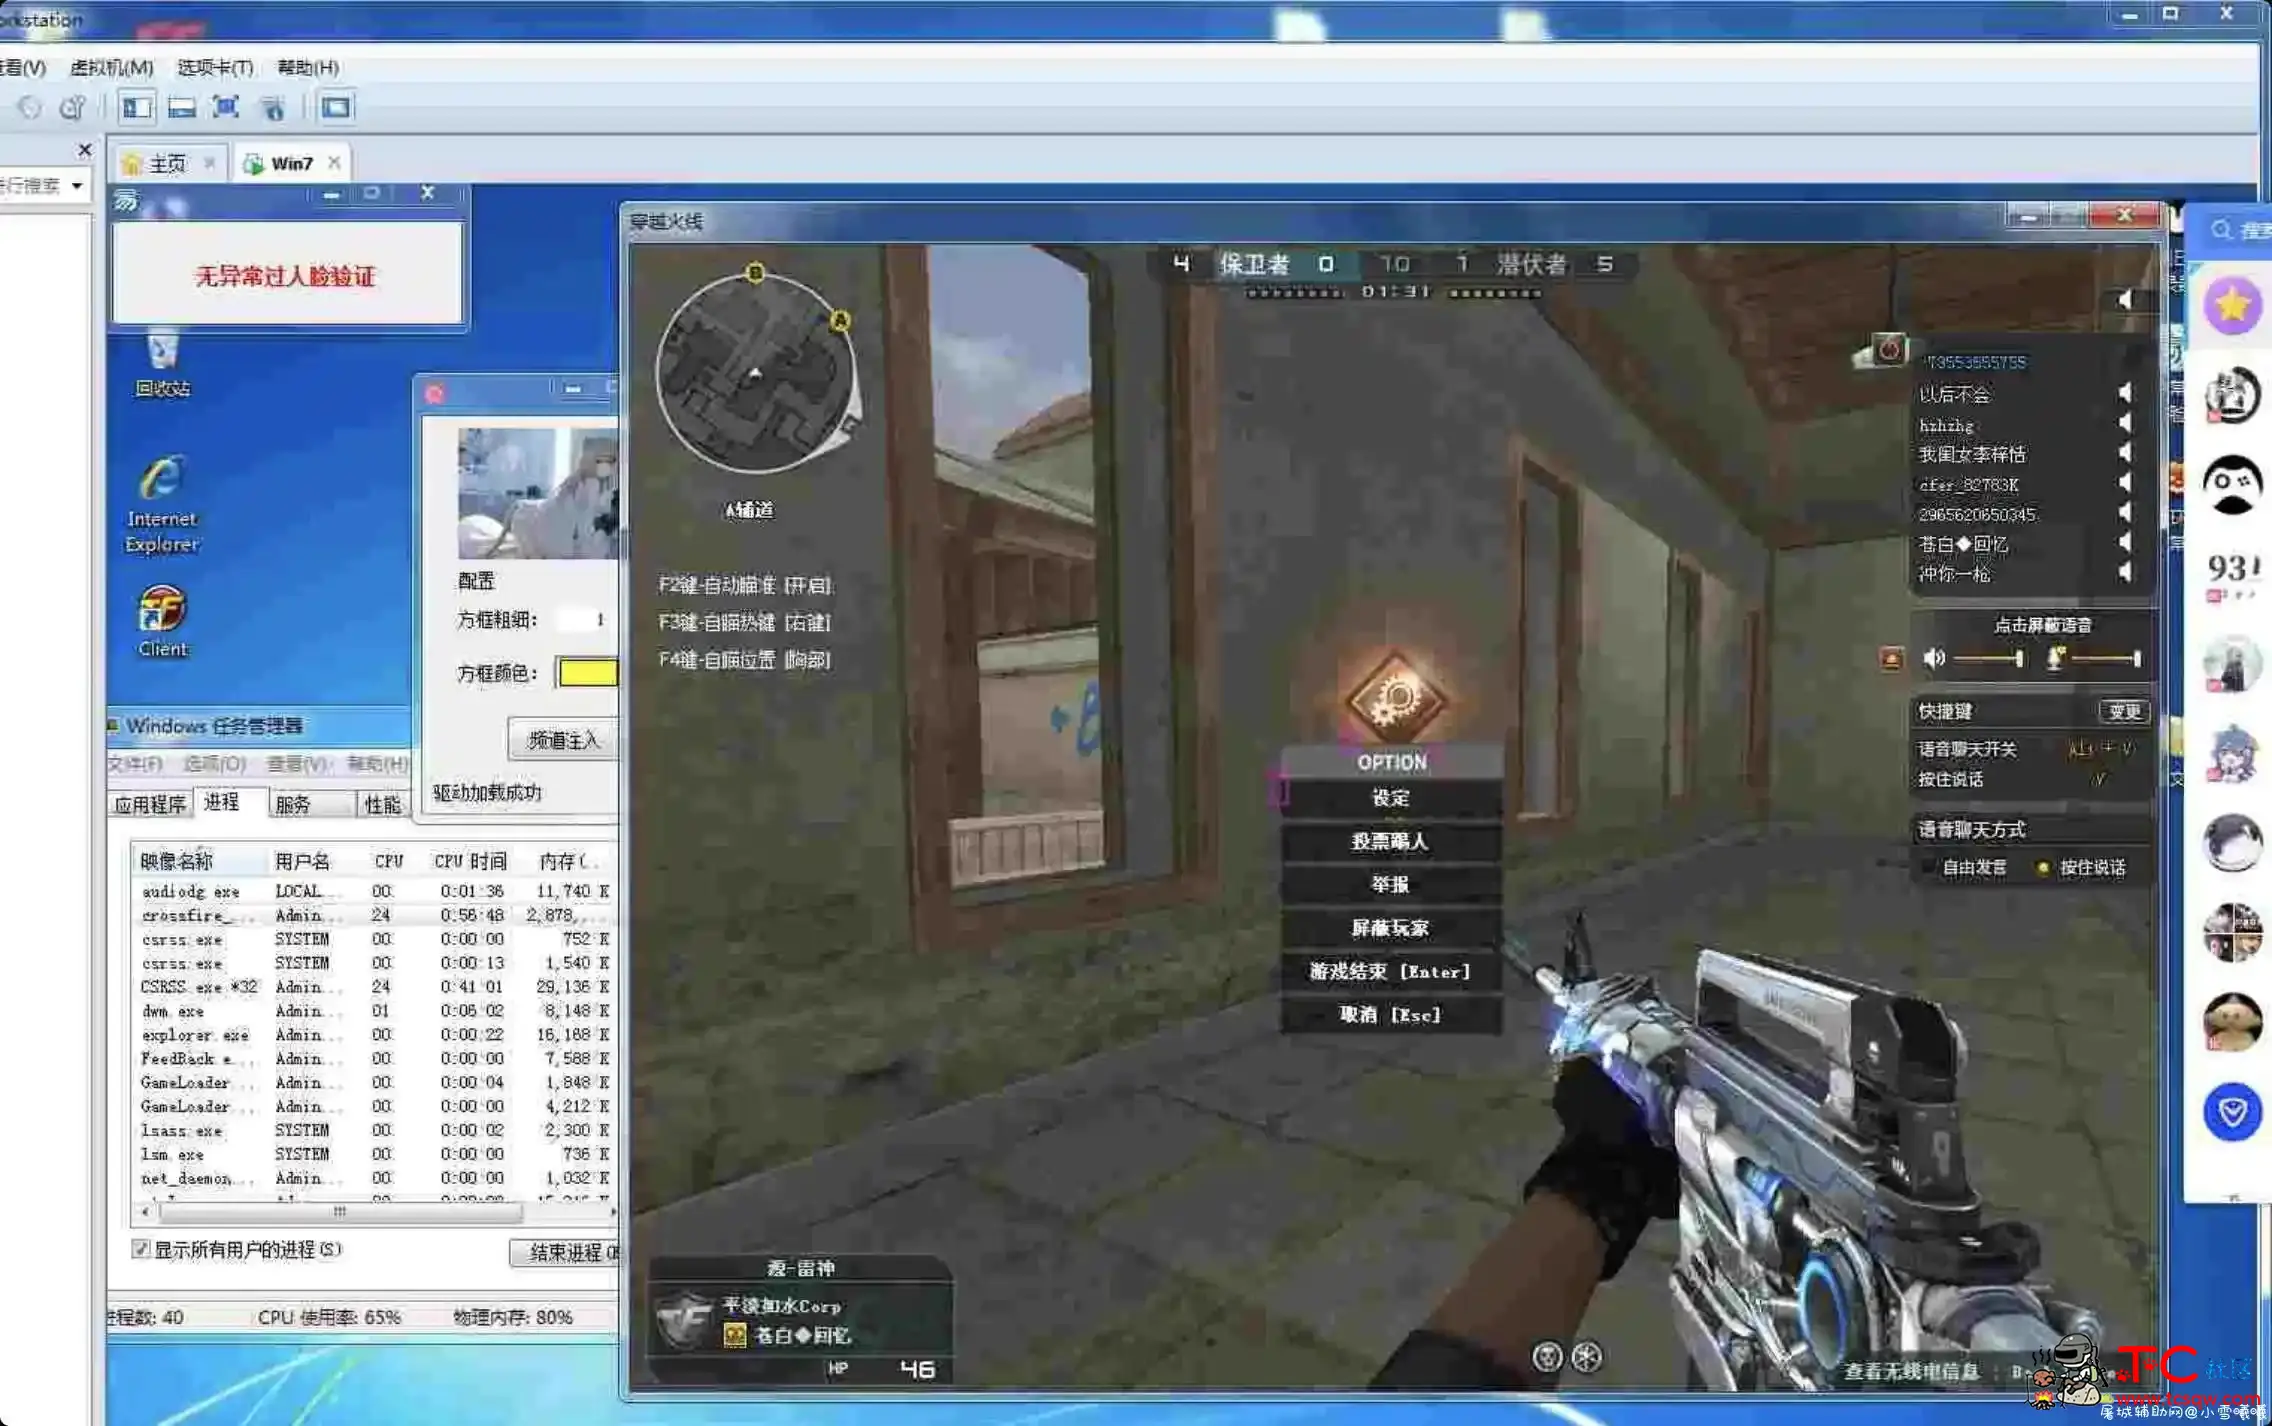The image size is (2272, 1426).
Task: Click 游戏结束 [Enter] option
Action: pyautogui.click(x=1390, y=971)
